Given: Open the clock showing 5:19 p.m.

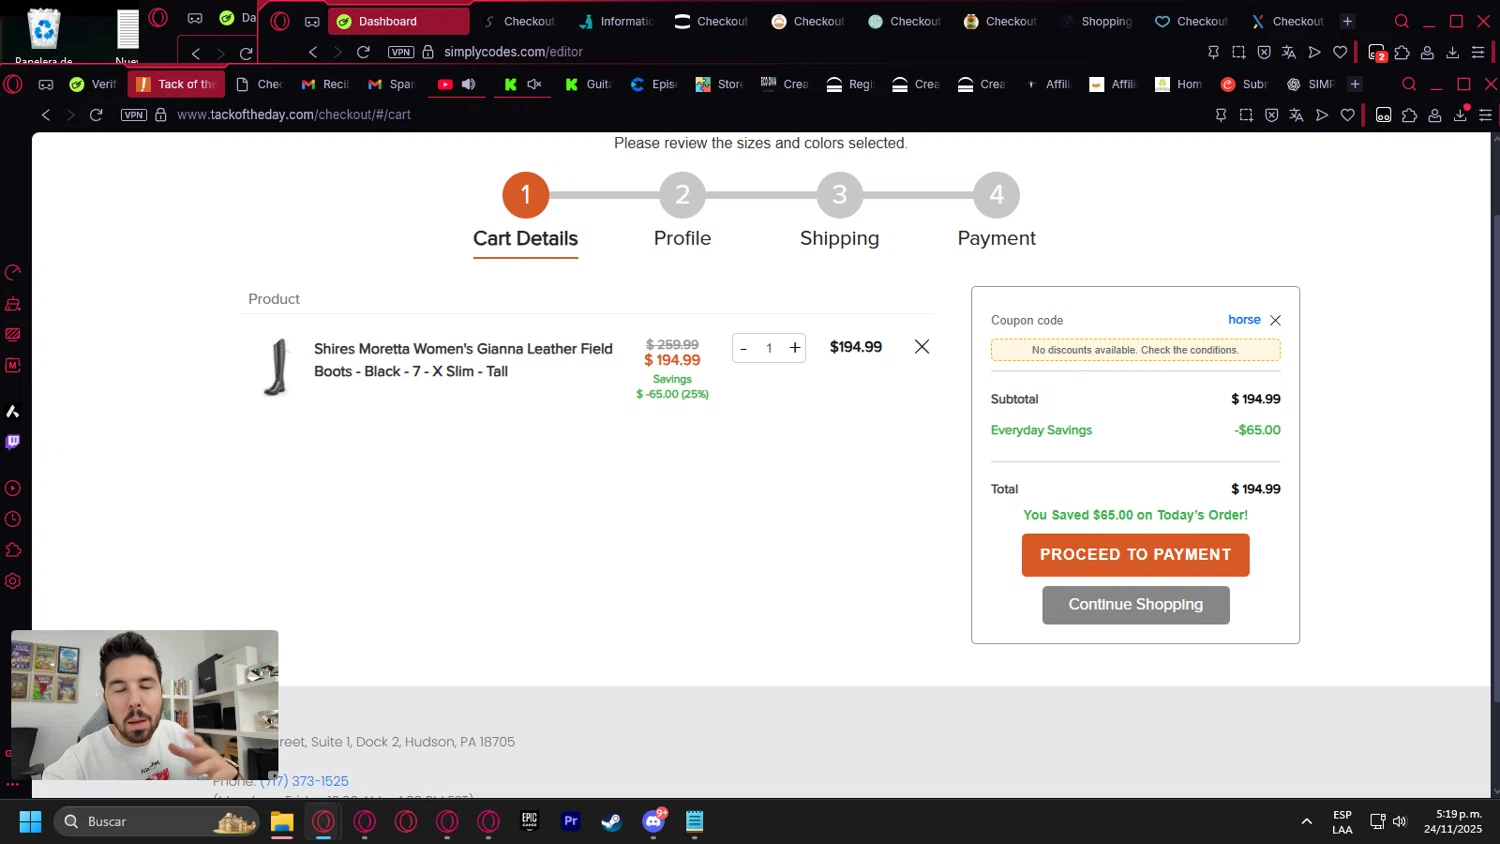Looking at the screenshot, I should [x=1453, y=821].
